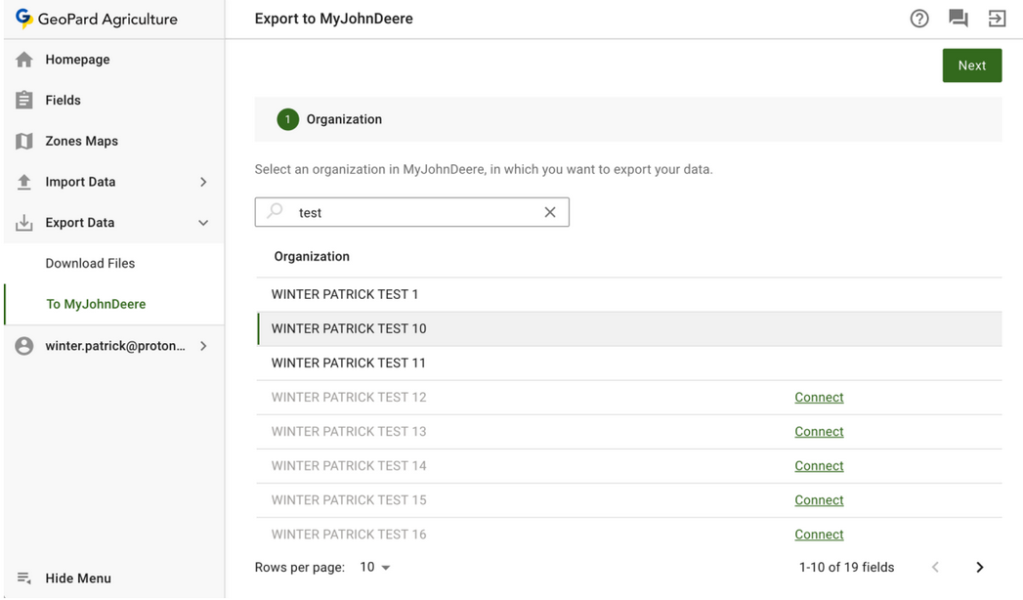The width and height of the screenshot is (1023, 600).
Task: Click the Hide Menu icon
Action: tap(25, 578)
